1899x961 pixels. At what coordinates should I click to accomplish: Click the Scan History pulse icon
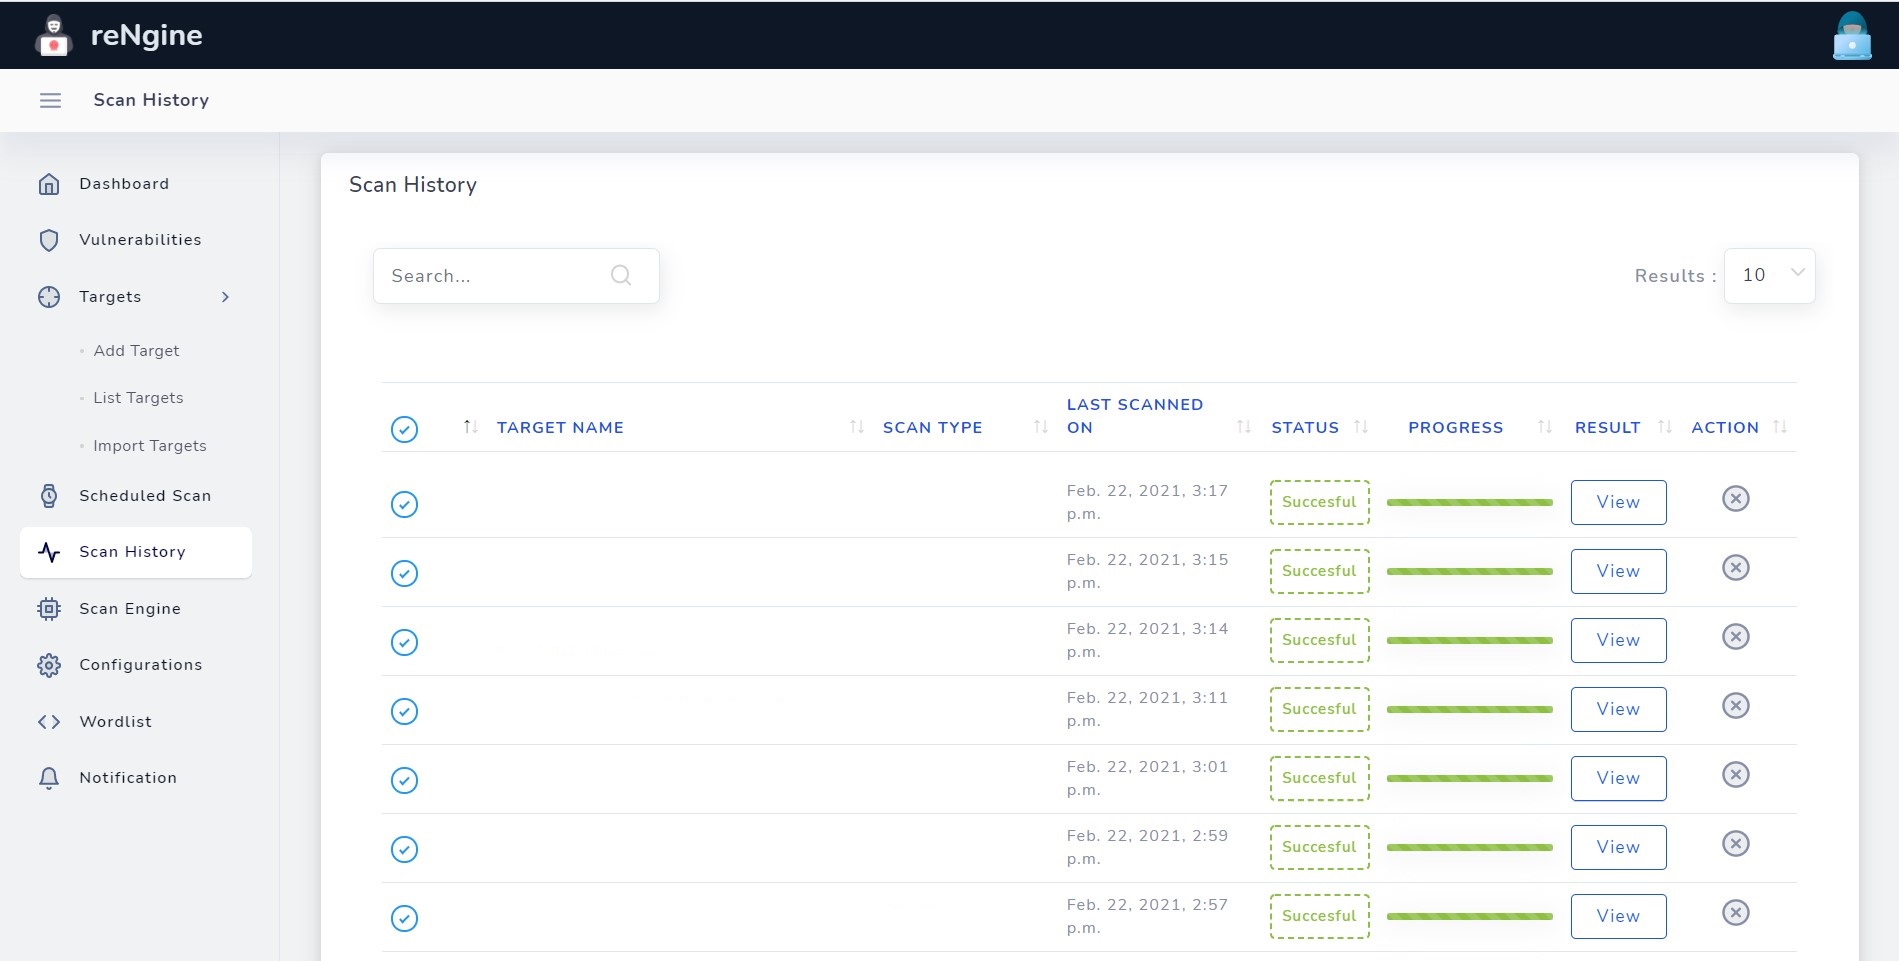point(49,552)
